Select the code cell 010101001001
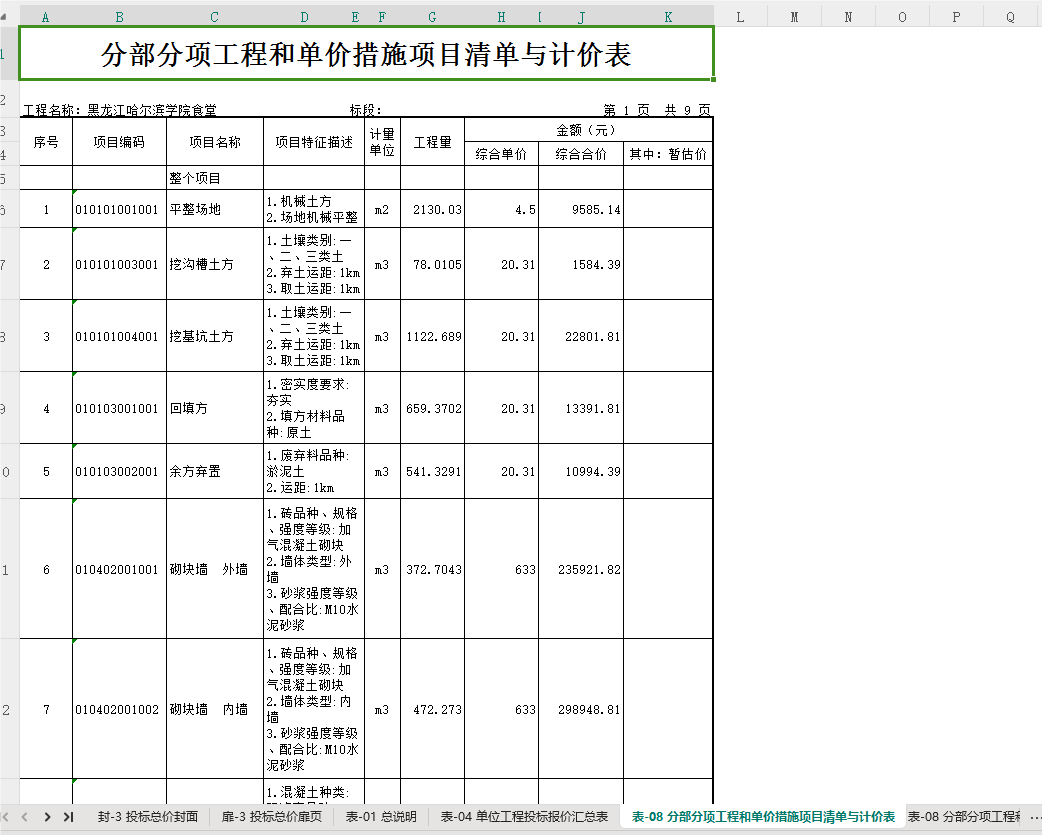Image resolution: width=1042 pixels, height=835 pixels. (x=119, y=209)
